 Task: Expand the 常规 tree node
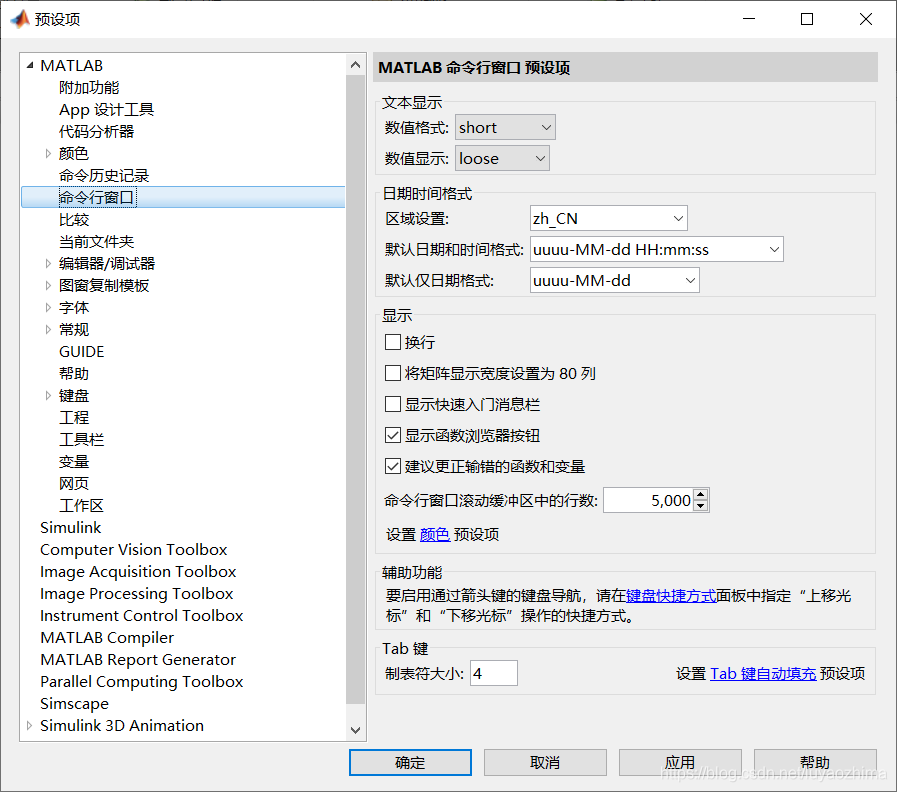pyautogui.click(x=48, y=329)
